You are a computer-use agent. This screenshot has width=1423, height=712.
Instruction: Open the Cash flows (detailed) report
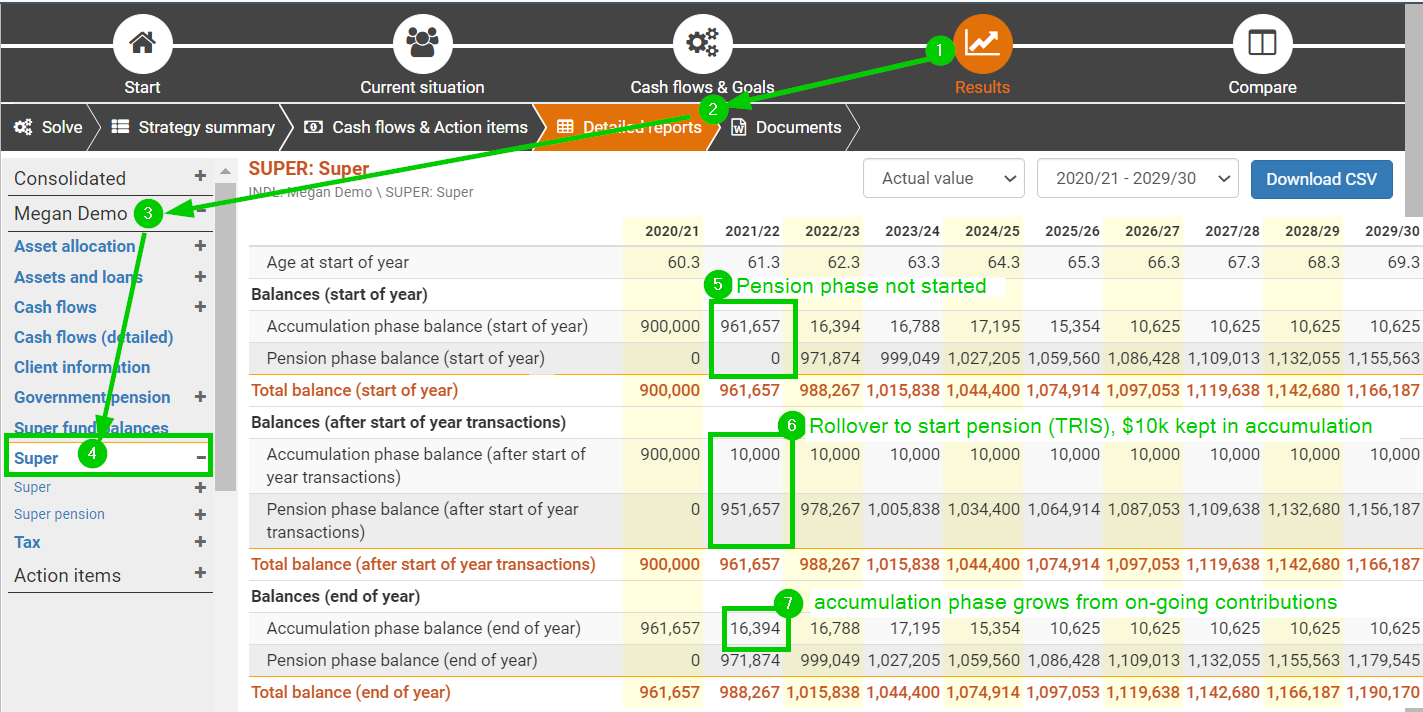pos(93,337)
